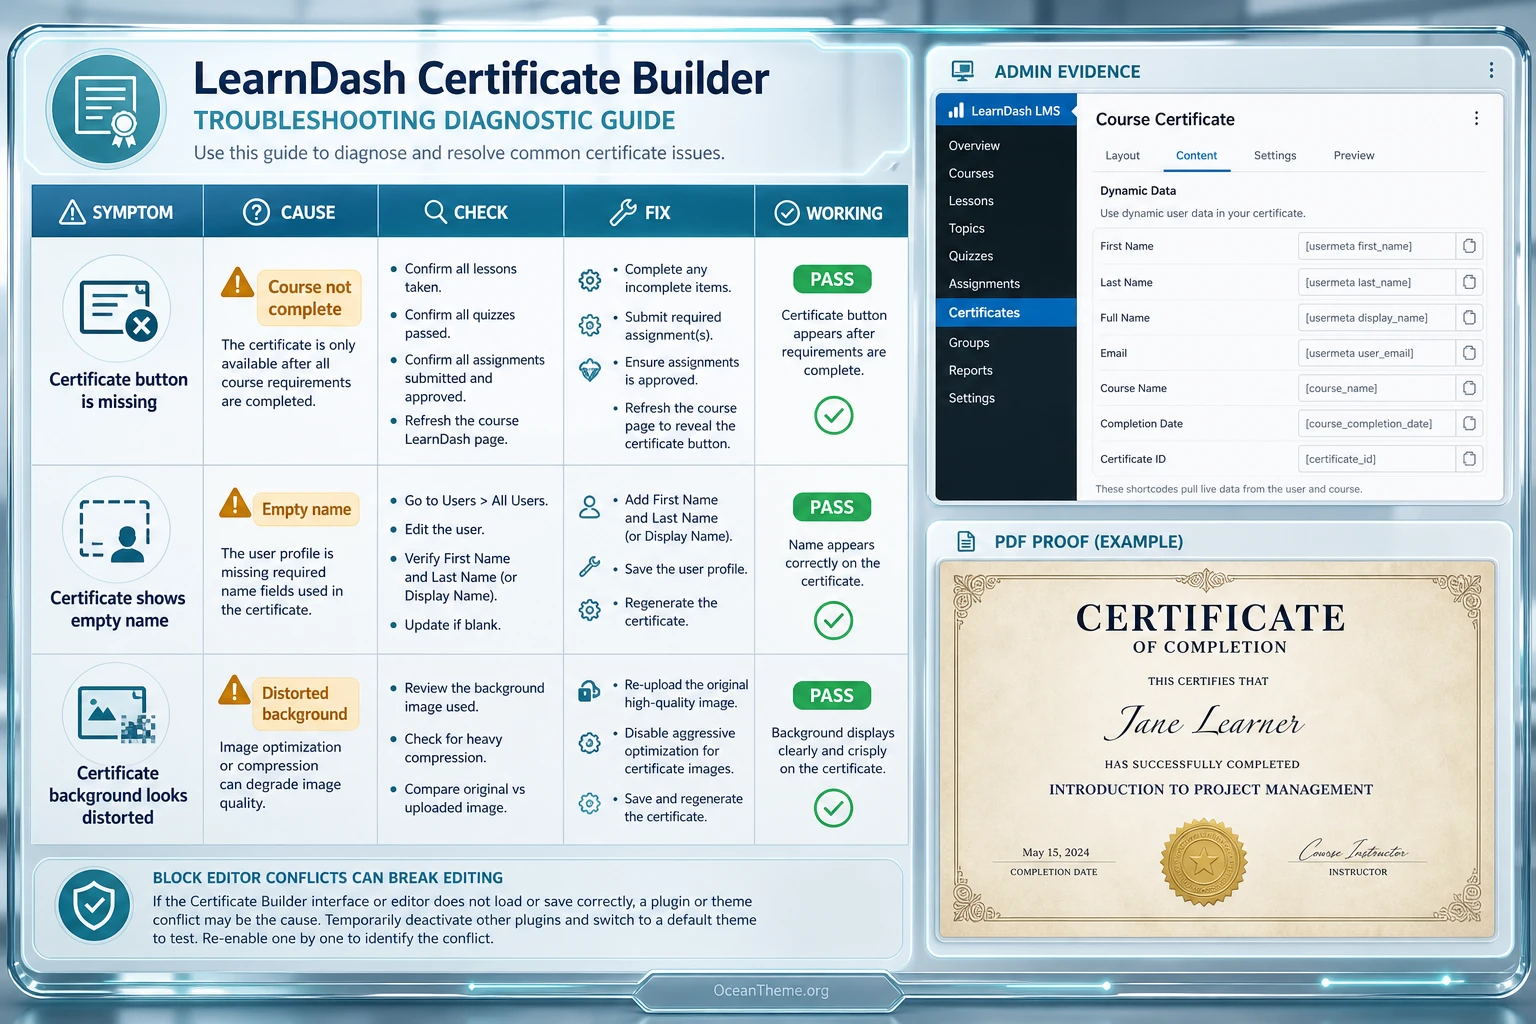Click the Working checkmark header icon
The height and width of the screenshot is (1024, 1536).
(787, 213)
